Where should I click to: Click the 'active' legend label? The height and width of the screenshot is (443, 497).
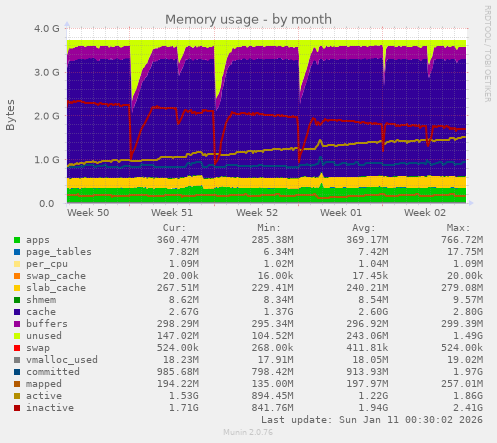(44, 396)
